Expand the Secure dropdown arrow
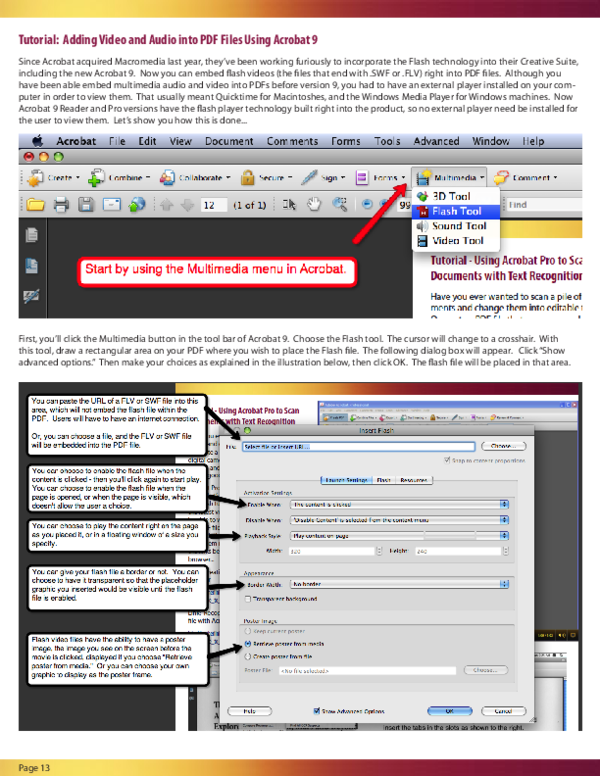 click(x=290, y=178)
